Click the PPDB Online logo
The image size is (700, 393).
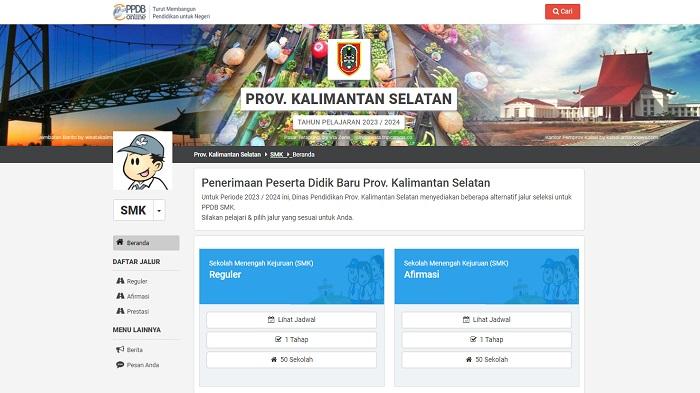pyautogui.click(x=129, y=12)
